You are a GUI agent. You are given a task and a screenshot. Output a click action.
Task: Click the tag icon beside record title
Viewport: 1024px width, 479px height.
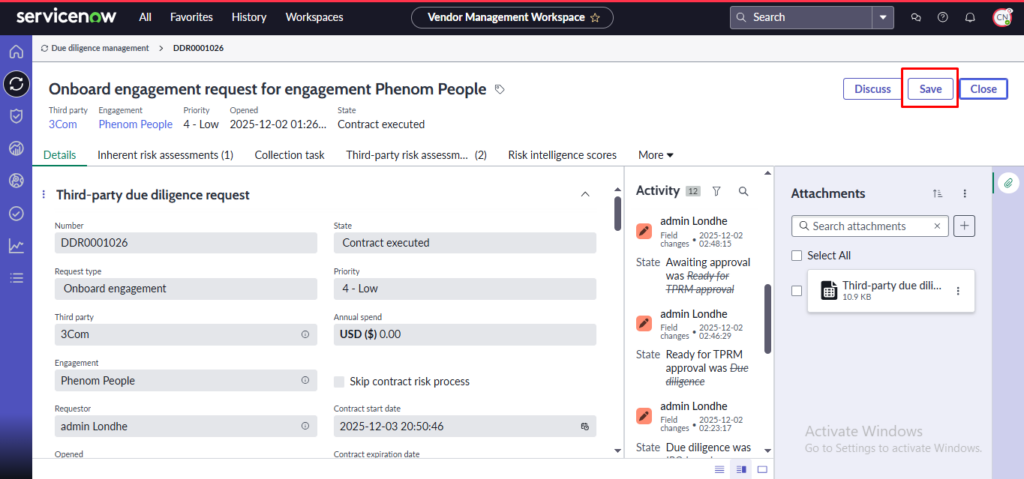[x=500, y=89]
